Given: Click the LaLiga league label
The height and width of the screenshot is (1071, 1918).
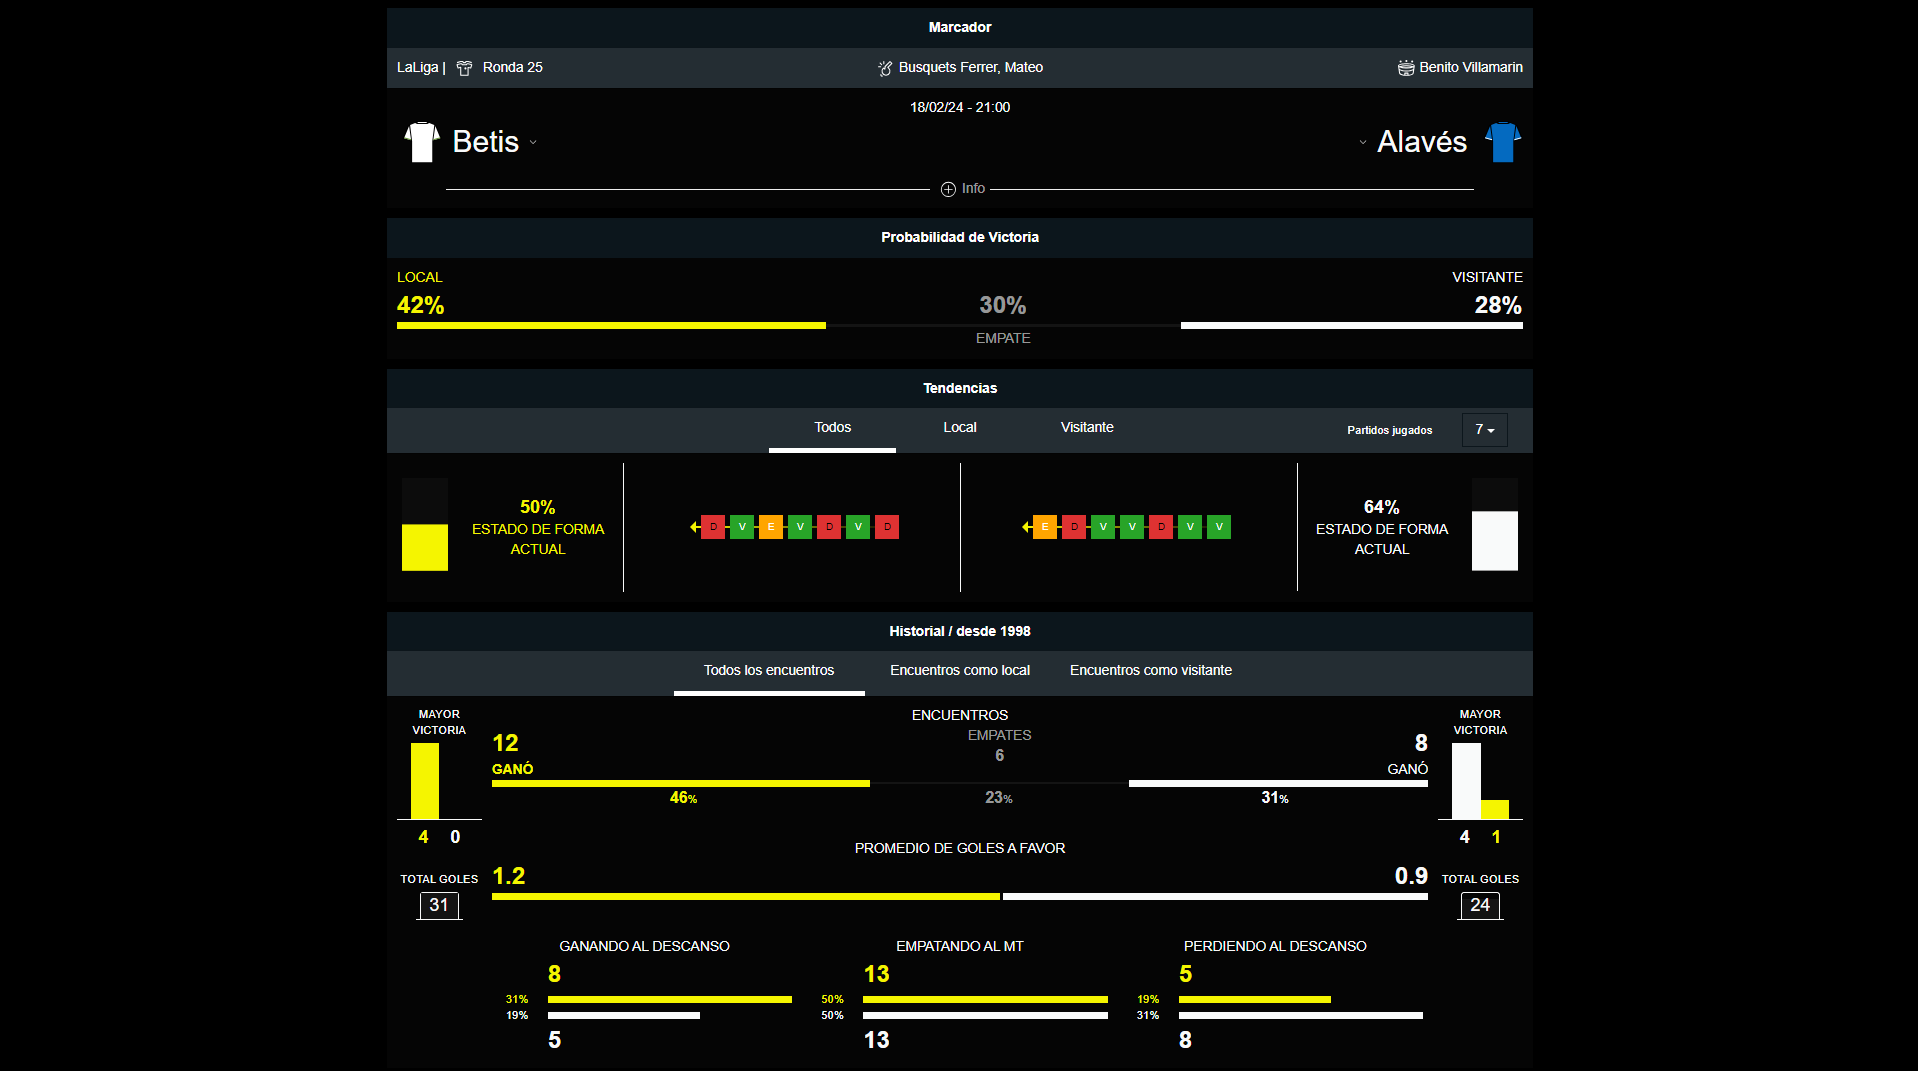Looking at the screenshot, I should pyautogui.click(x=418, y=68).
